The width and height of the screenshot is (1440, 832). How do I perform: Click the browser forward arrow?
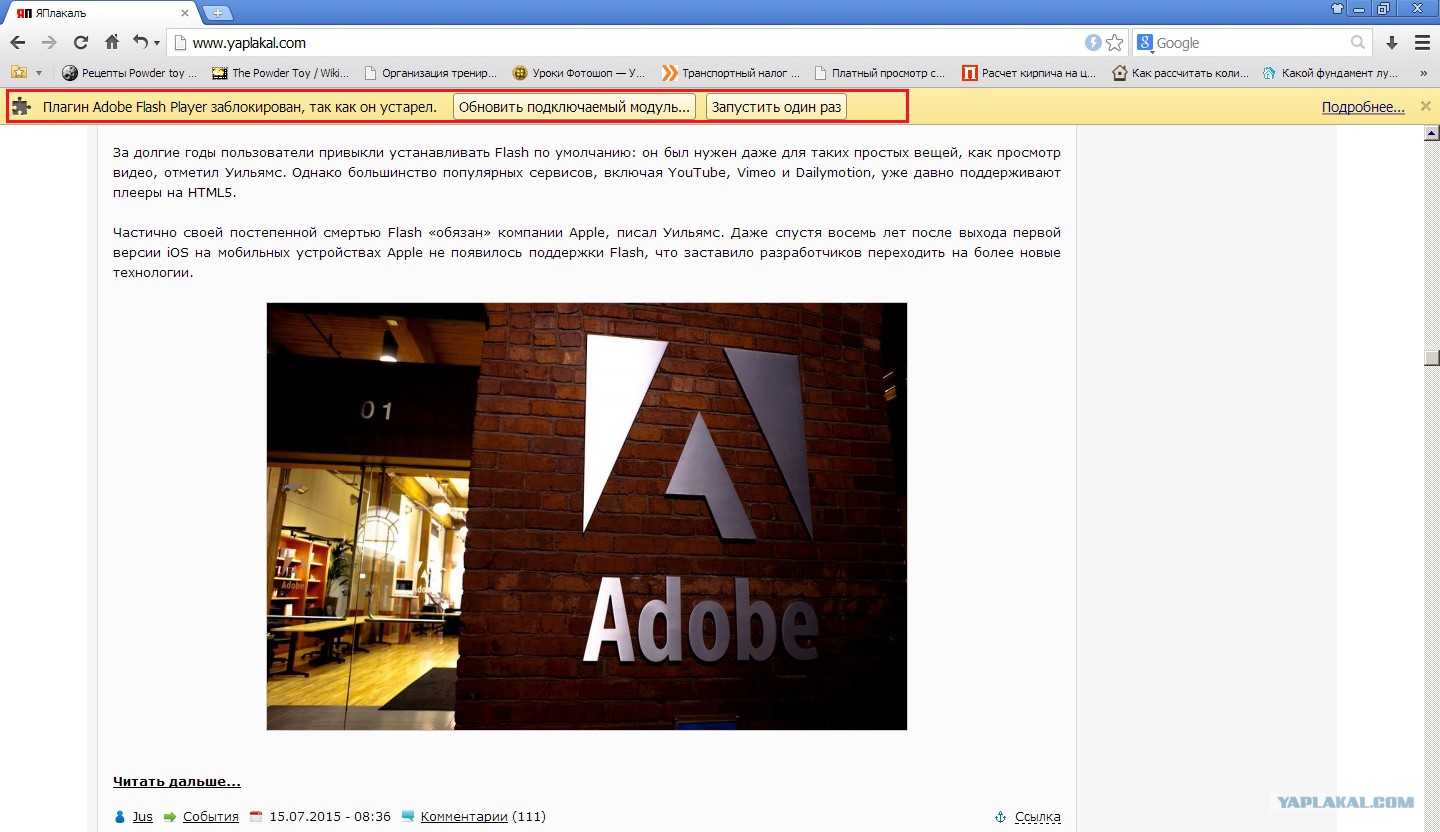click(x=49, y=43)
